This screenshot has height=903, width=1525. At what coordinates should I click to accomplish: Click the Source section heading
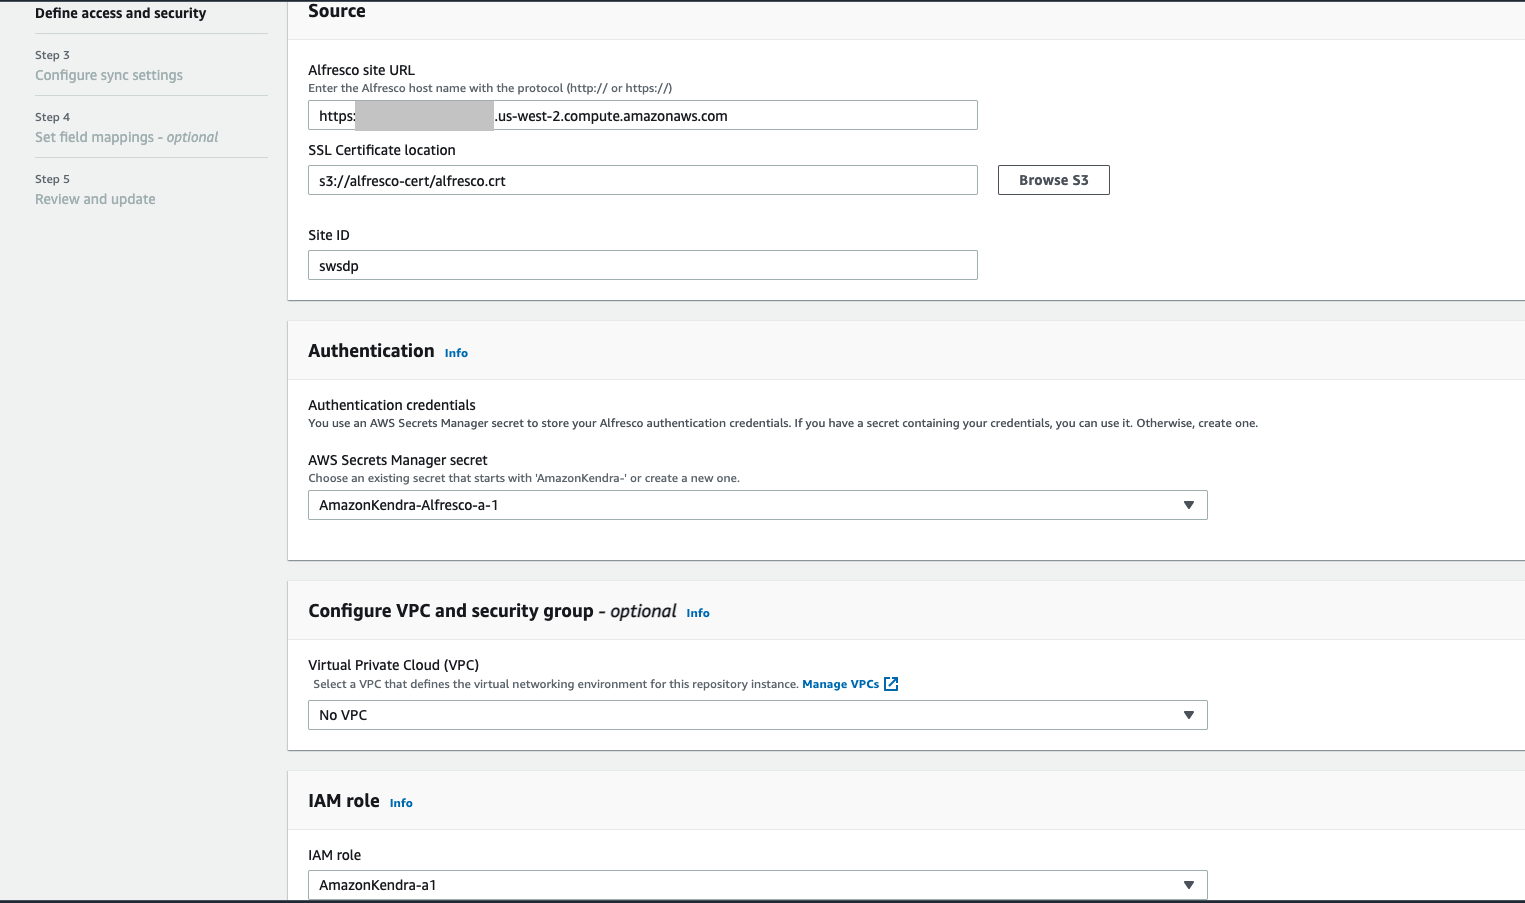[x=337, y=11]
